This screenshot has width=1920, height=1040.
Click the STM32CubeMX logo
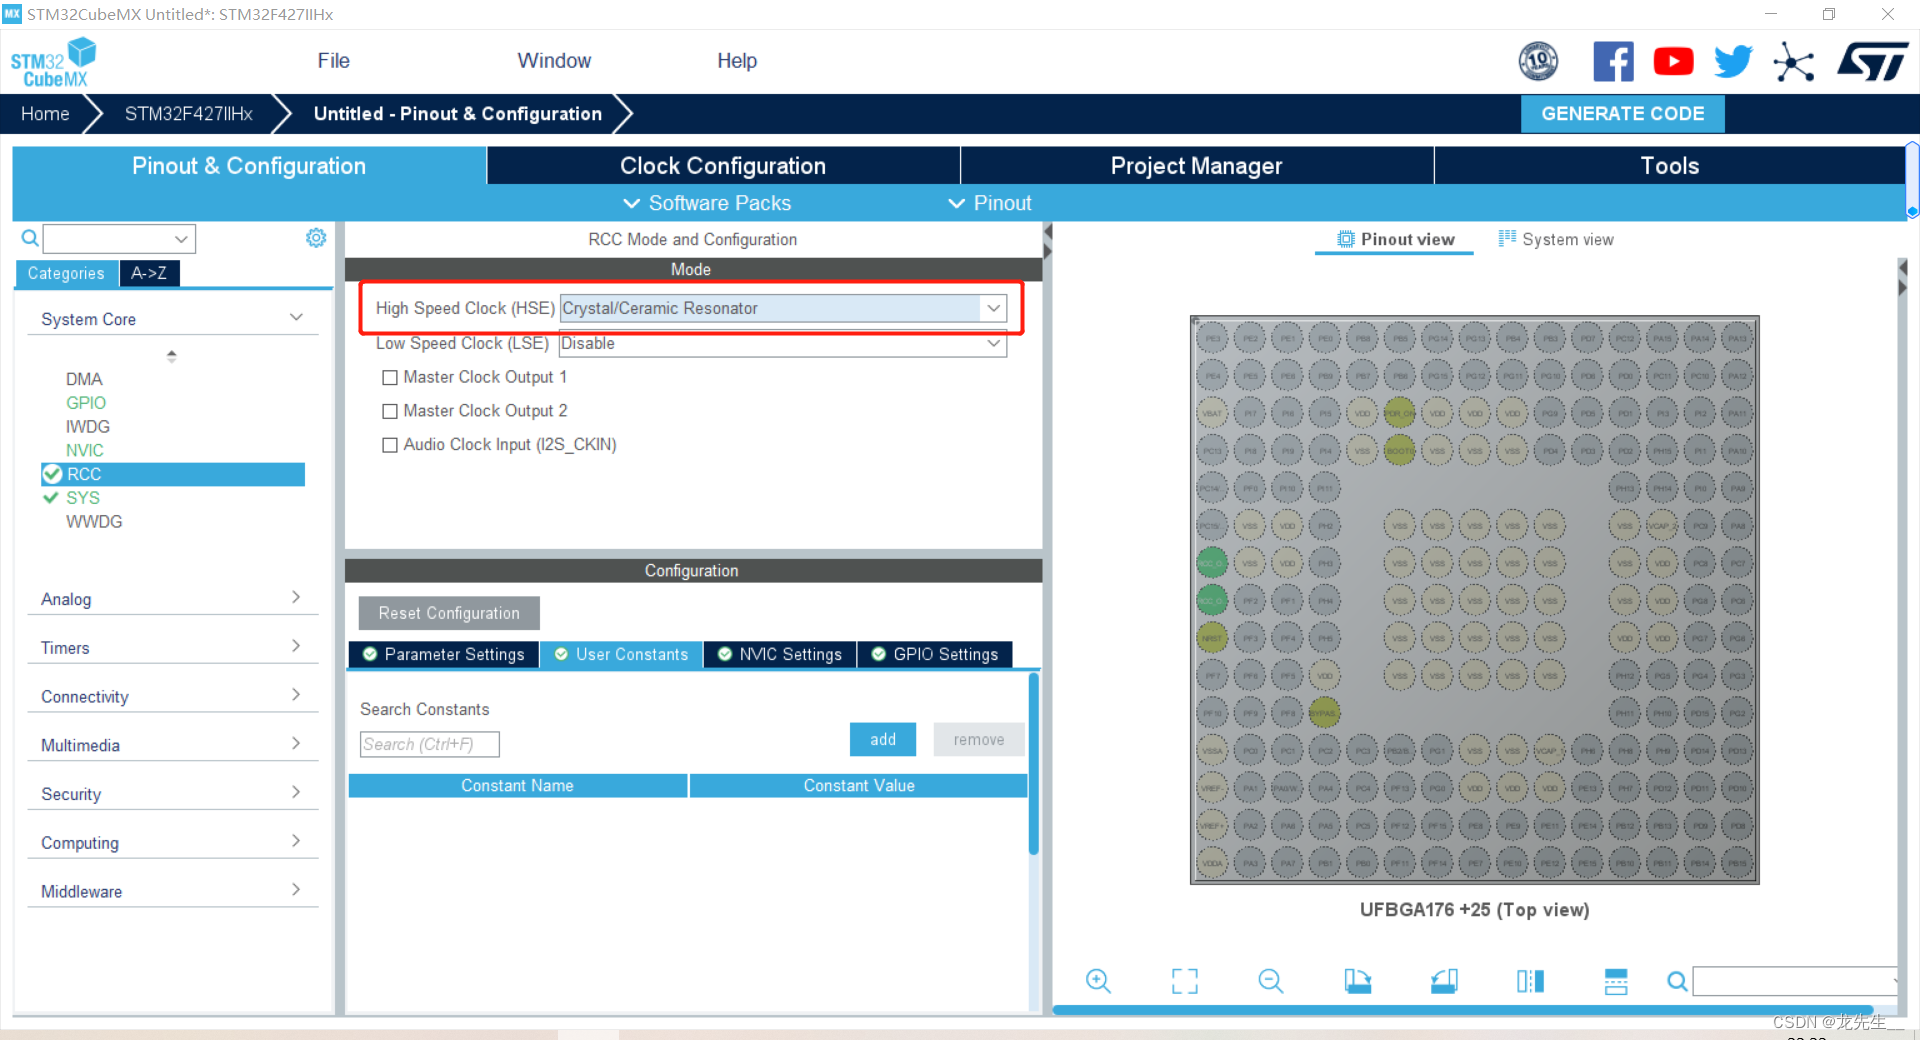(x=53, y=62)
